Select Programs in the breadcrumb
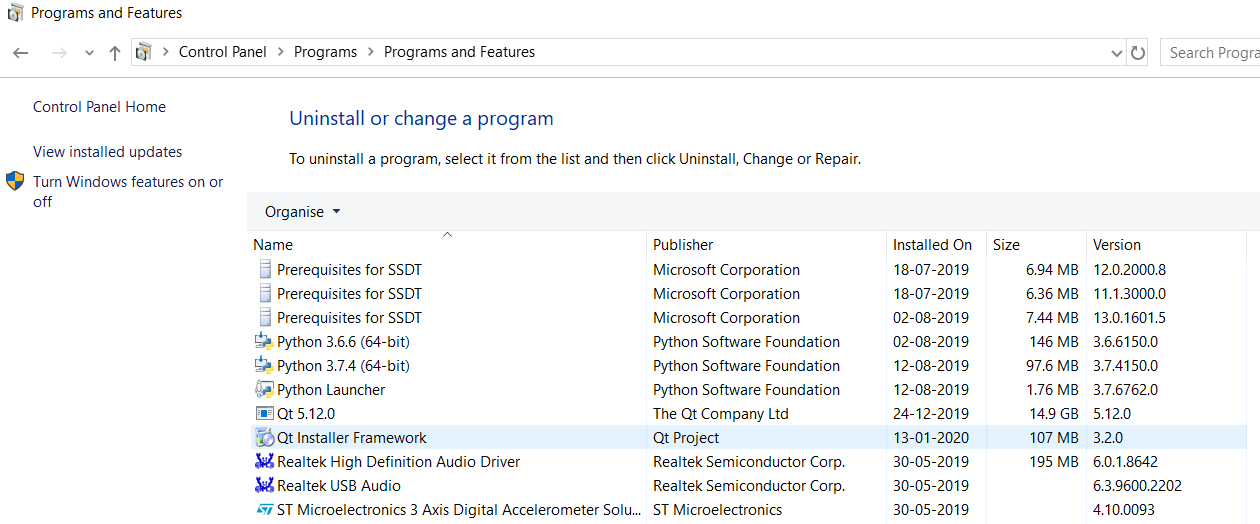The image size is (1260, 524). click(x=325, y=52)
